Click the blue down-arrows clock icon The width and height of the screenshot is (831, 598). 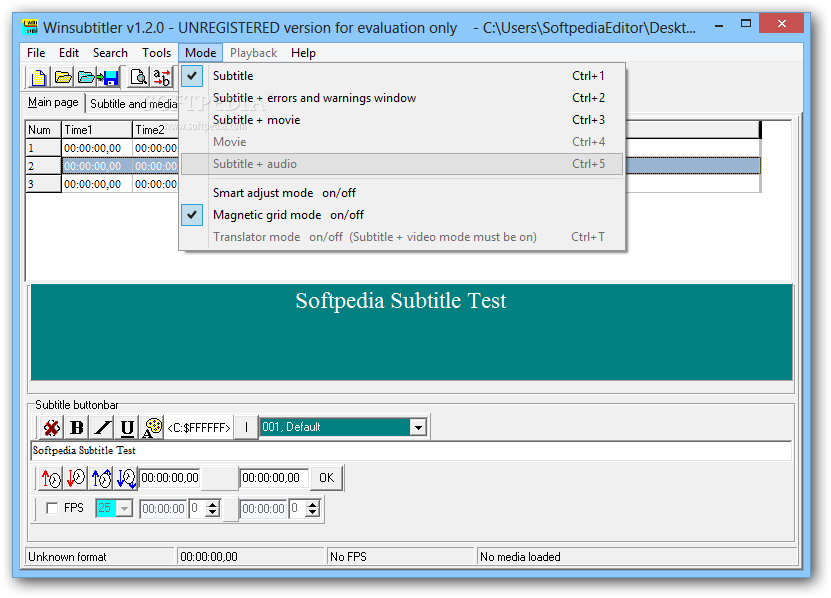coord(126,478)
